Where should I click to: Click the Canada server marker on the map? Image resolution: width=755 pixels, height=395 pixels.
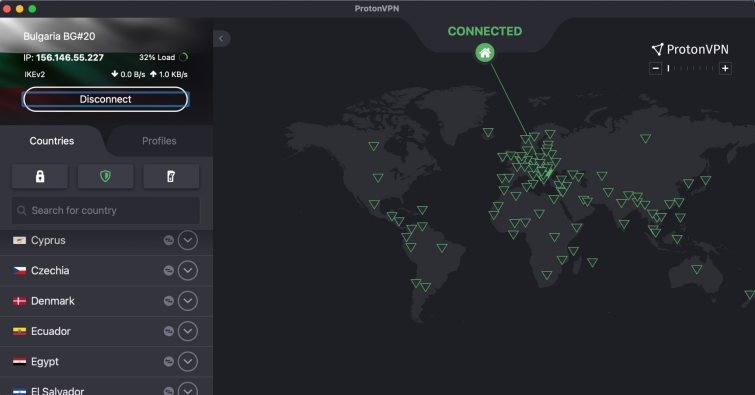point(374,146)
